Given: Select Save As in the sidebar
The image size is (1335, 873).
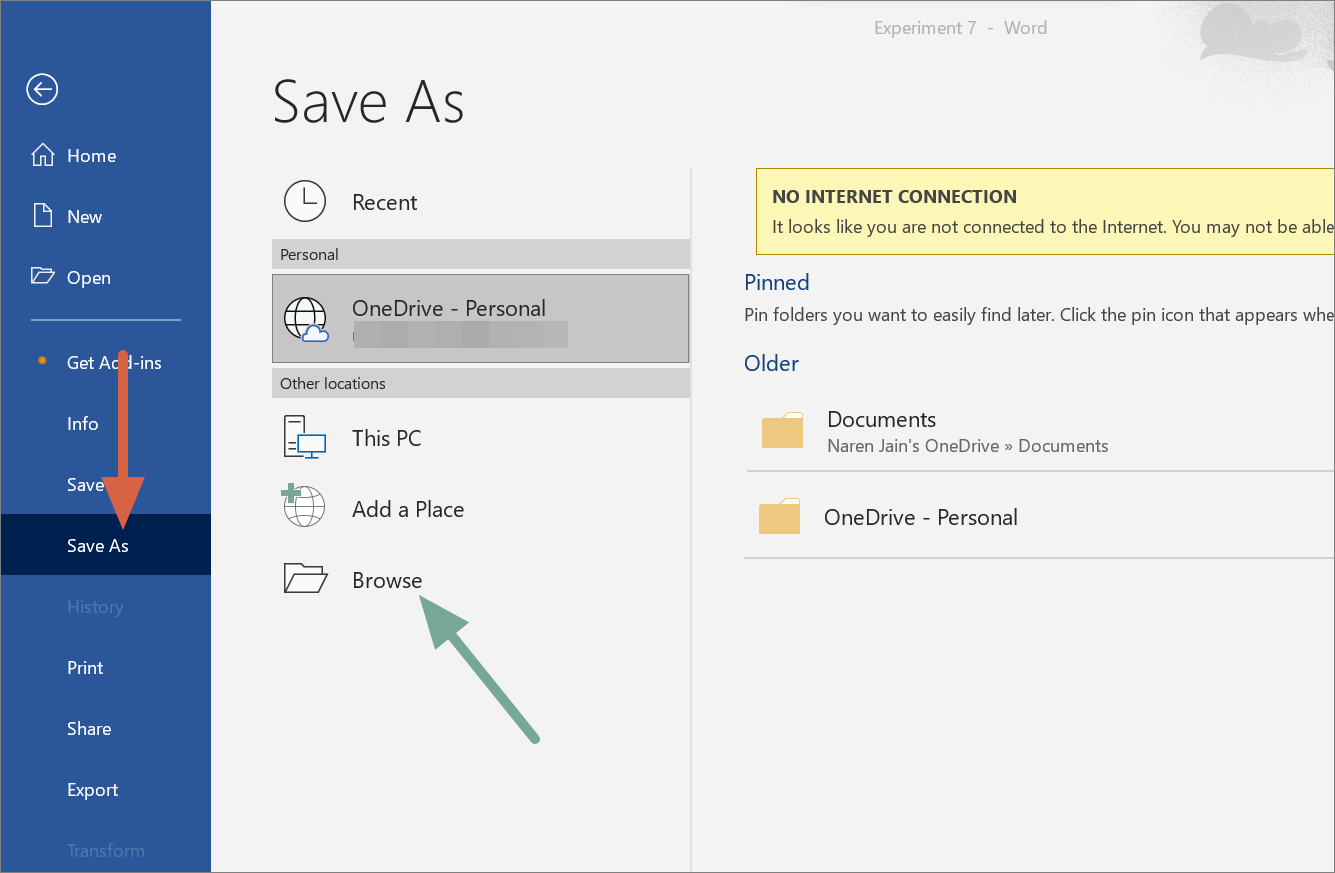Looking at the screenshot, I should pos(97,546).
